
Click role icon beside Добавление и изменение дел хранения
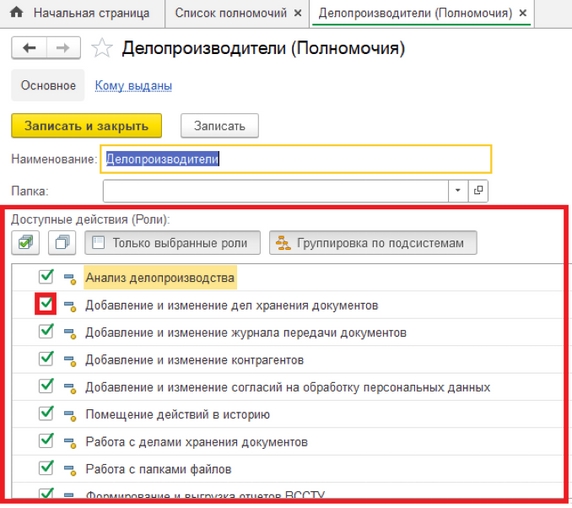tap(70, 306)
